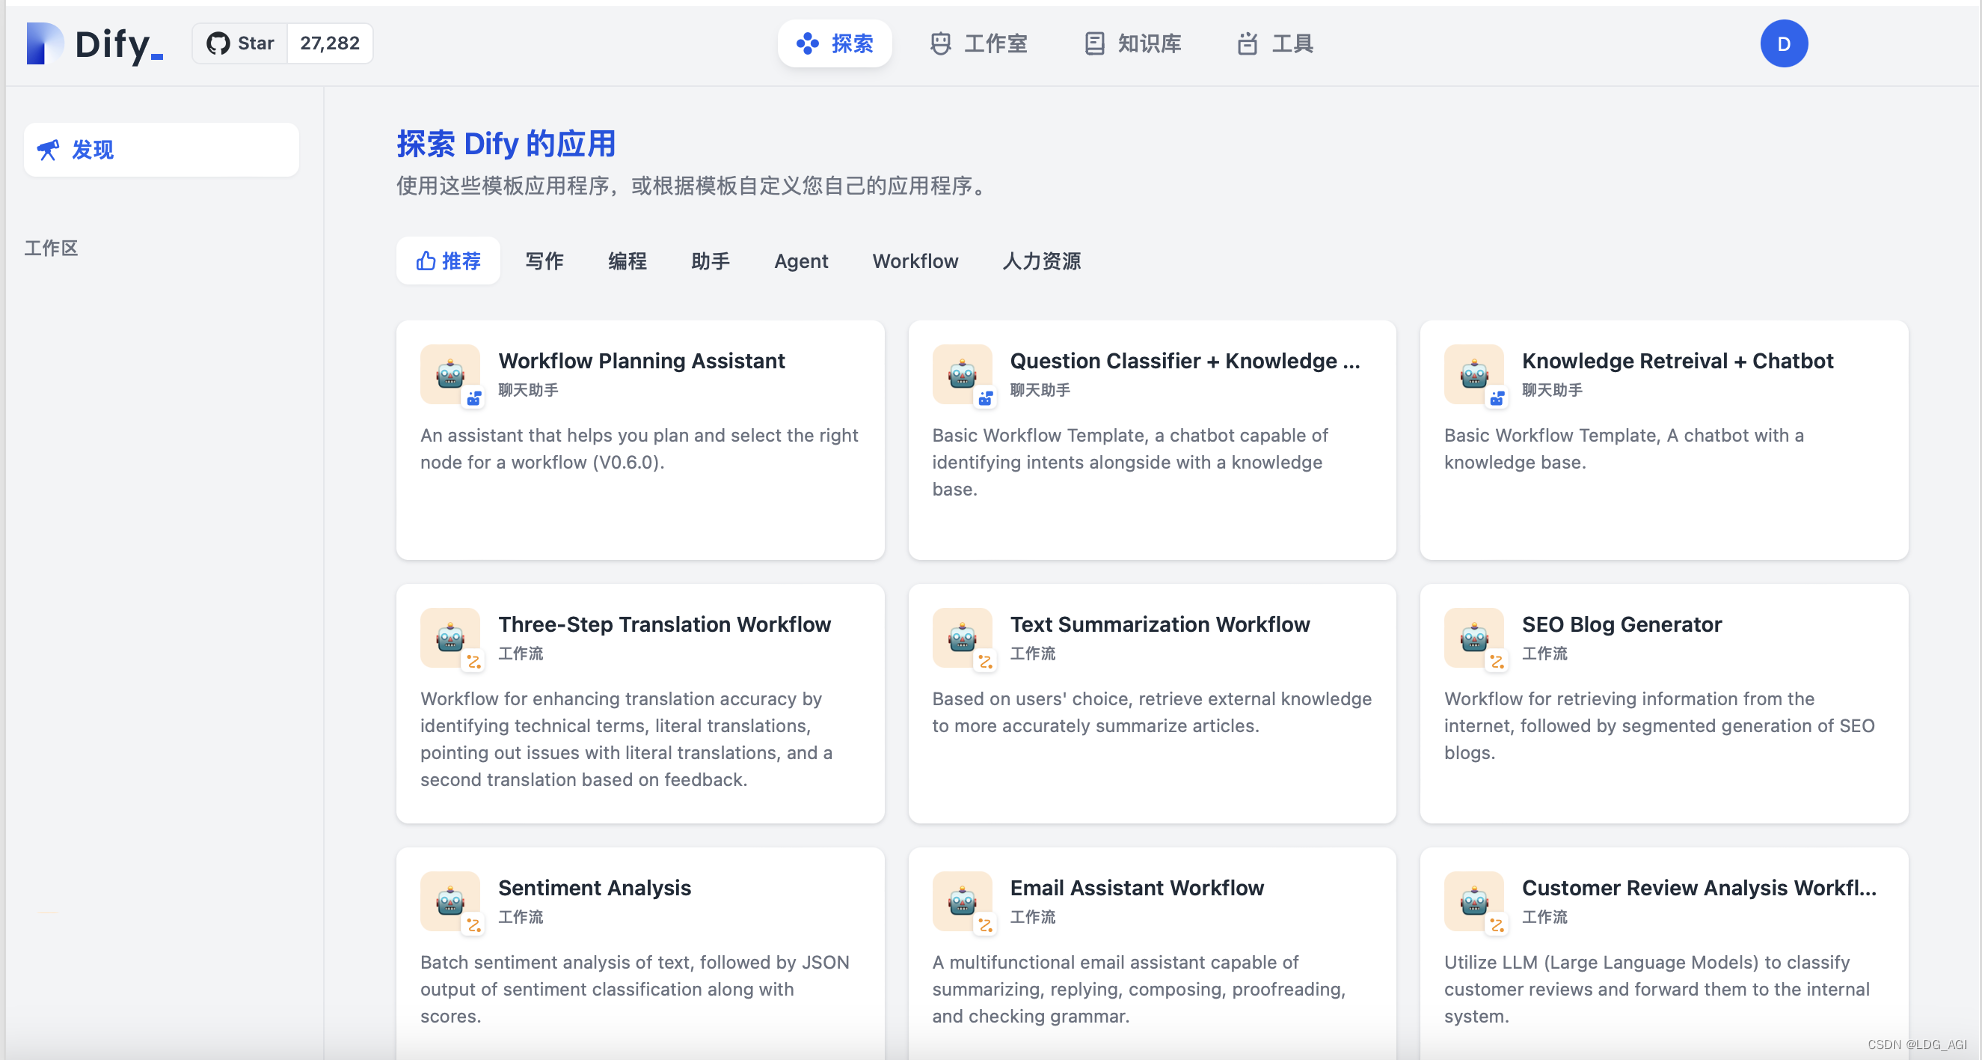Click the Customer Review Analysis robot icon
Screen dimensions: 1982x1060
[1474, 901]
